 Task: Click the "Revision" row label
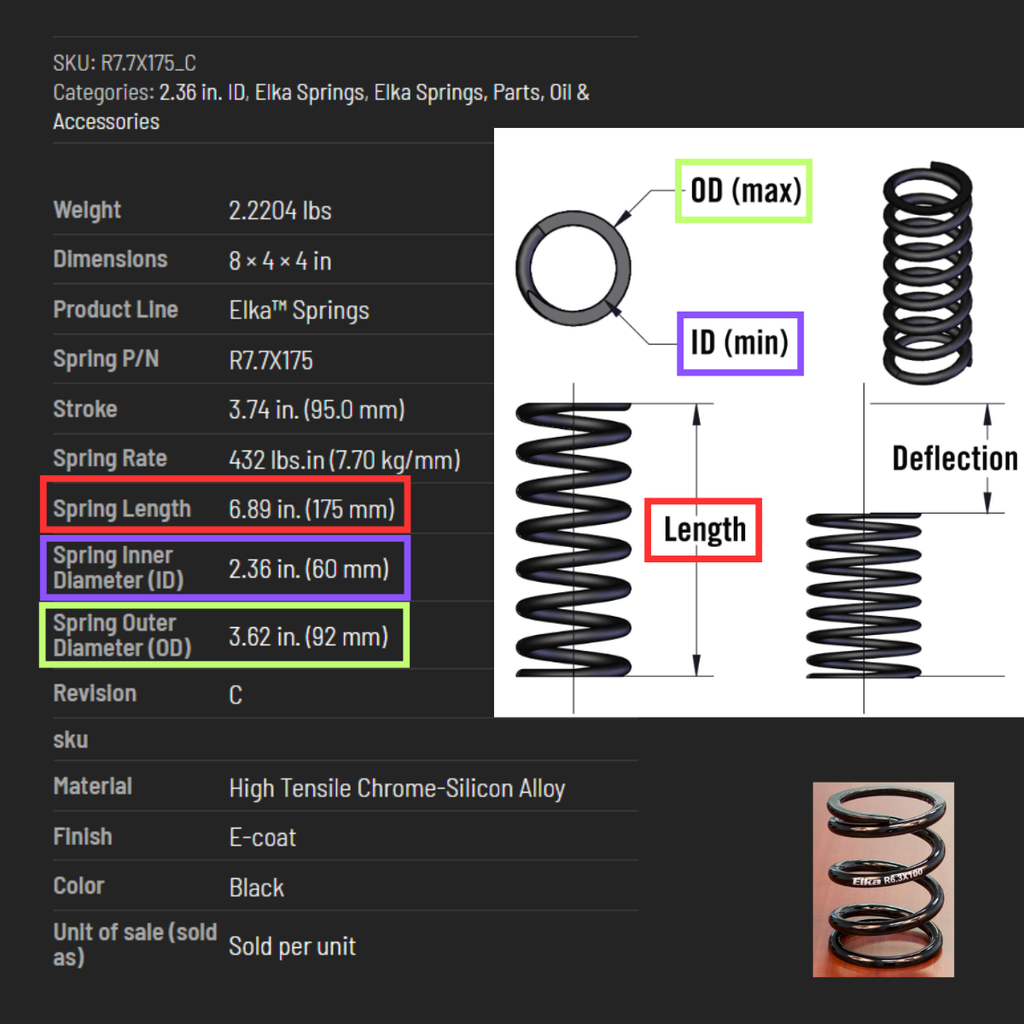[x=95, y=693]
